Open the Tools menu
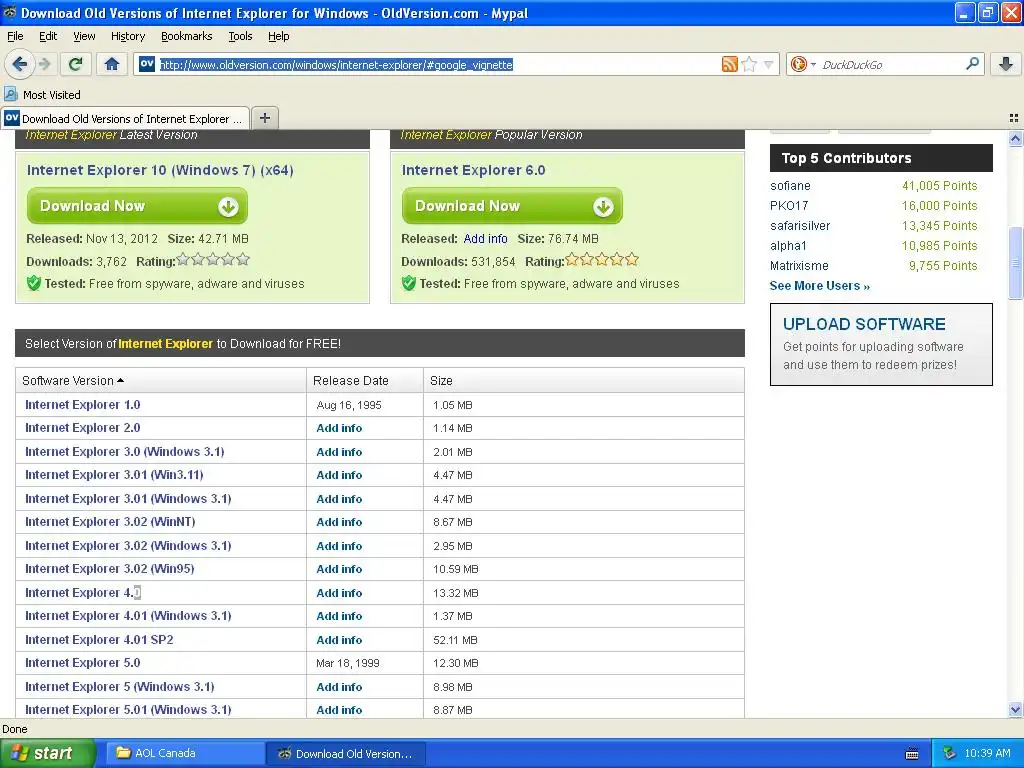The image size is (1024, 768). 240,36
